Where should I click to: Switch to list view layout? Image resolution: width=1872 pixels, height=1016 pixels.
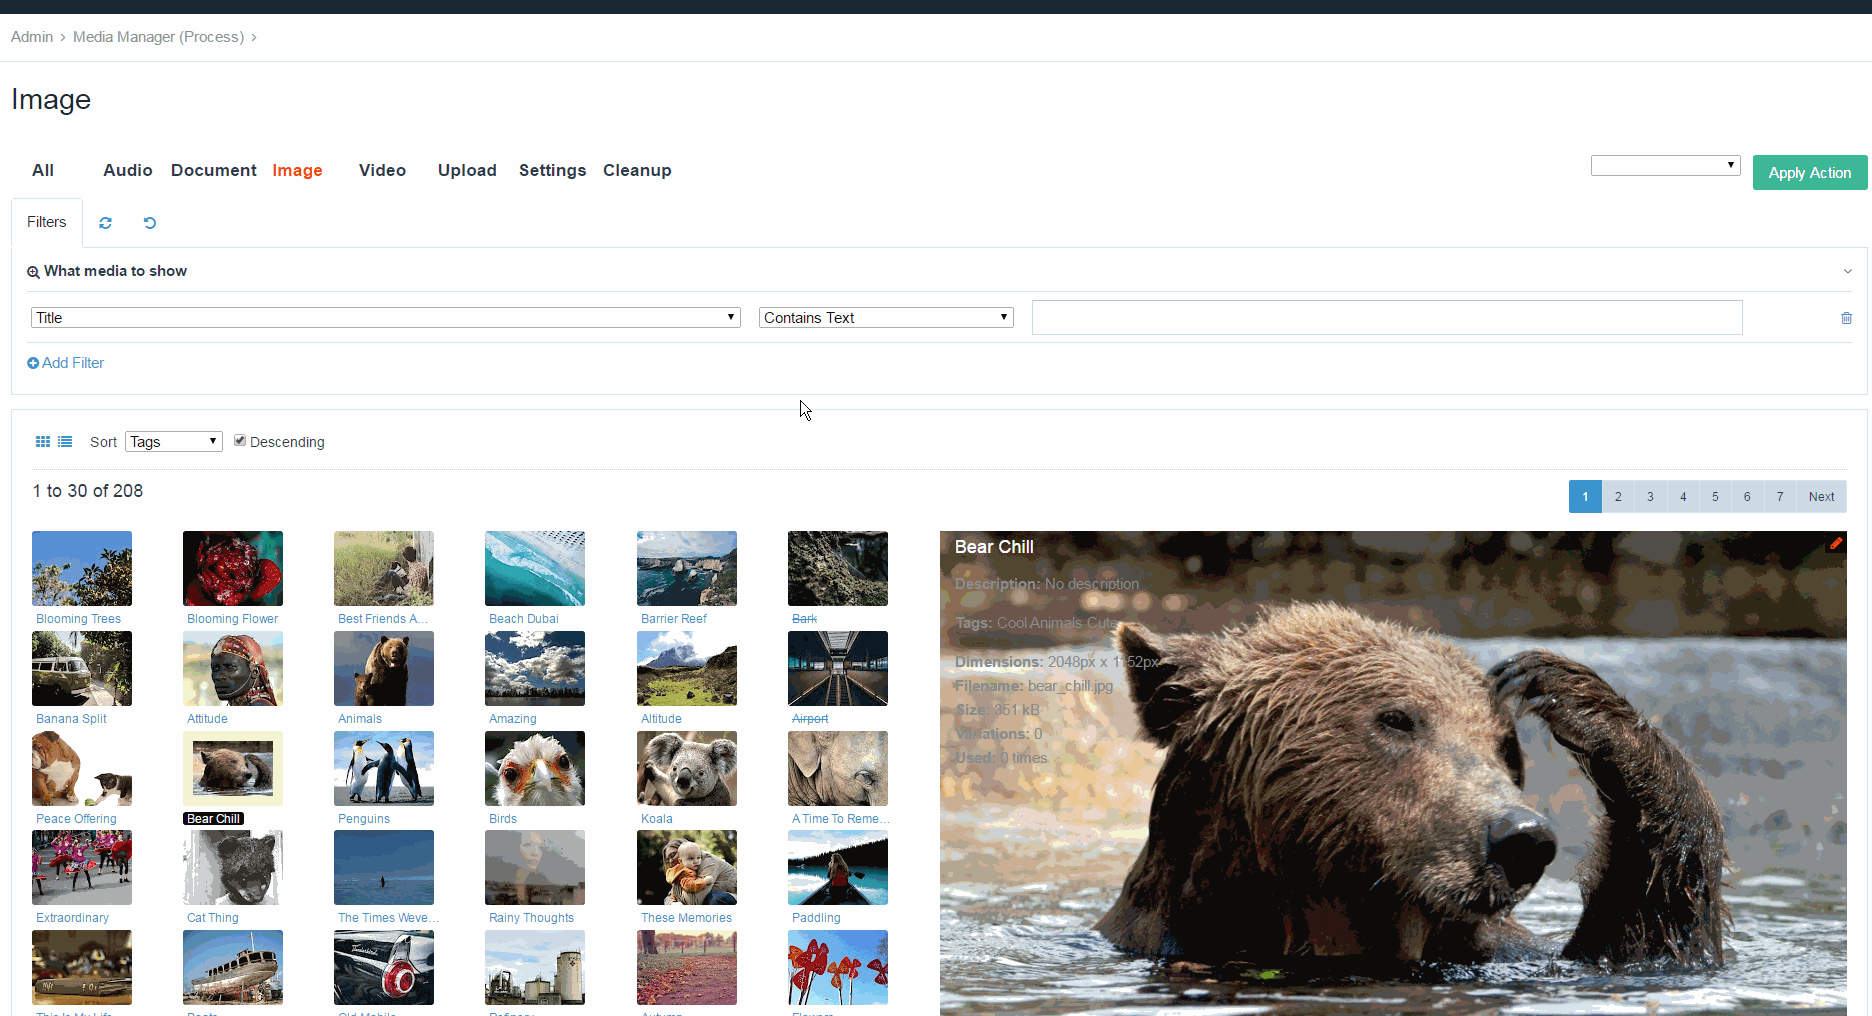tap(64, 441)
